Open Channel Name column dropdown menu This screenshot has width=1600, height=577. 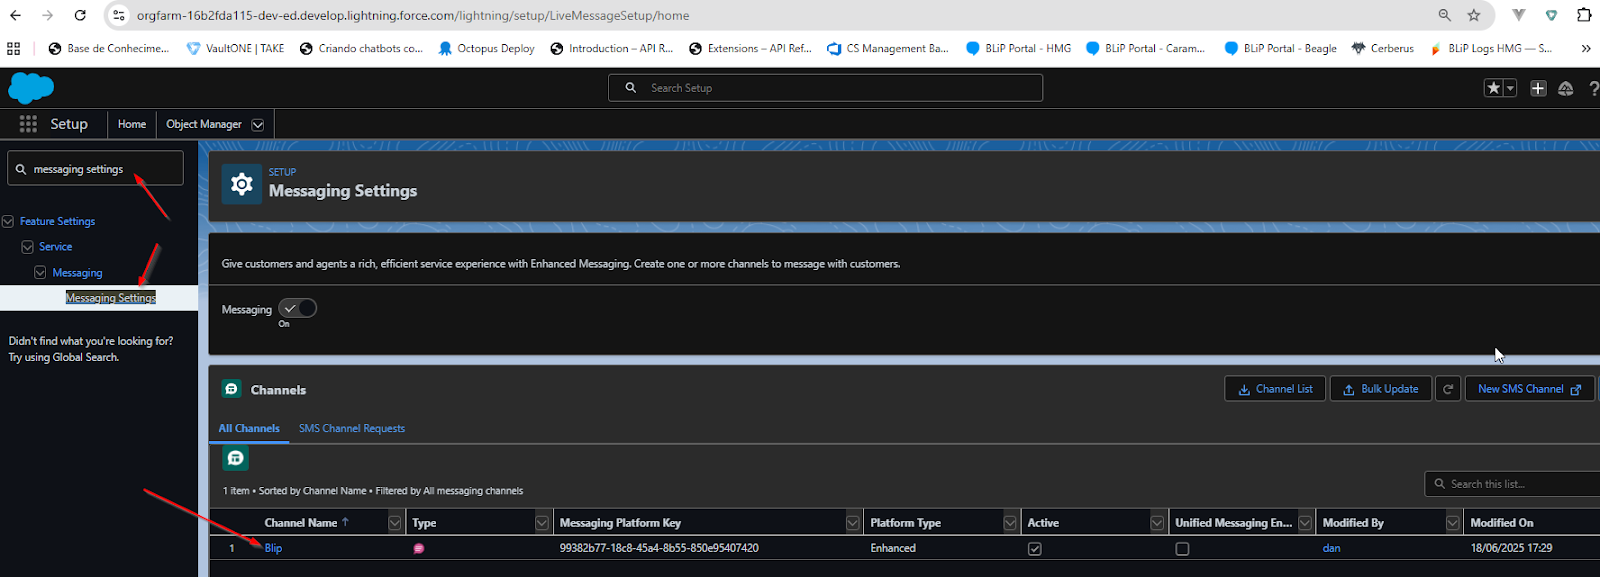pos(395,523)
